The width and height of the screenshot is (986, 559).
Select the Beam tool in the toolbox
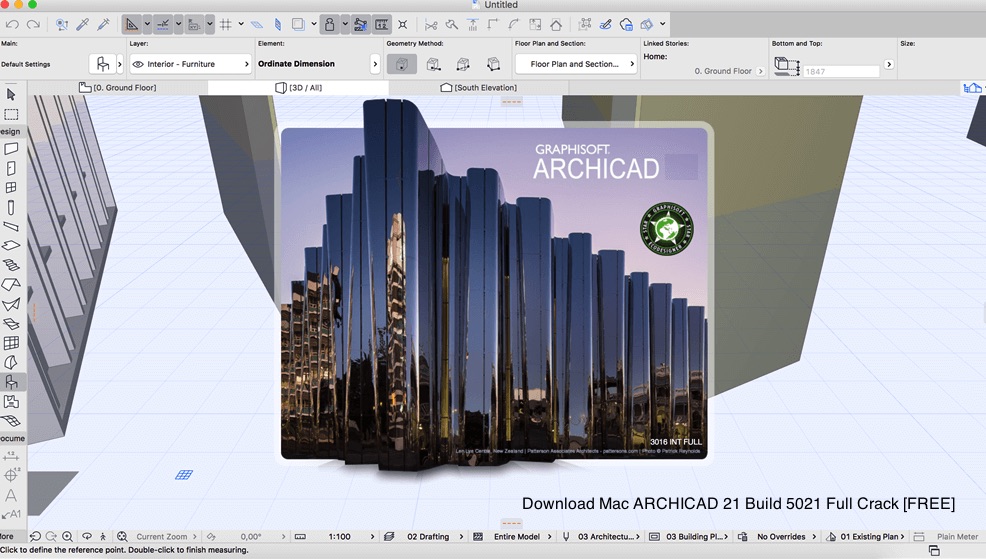pyautogui.click(x=11, y=226)
